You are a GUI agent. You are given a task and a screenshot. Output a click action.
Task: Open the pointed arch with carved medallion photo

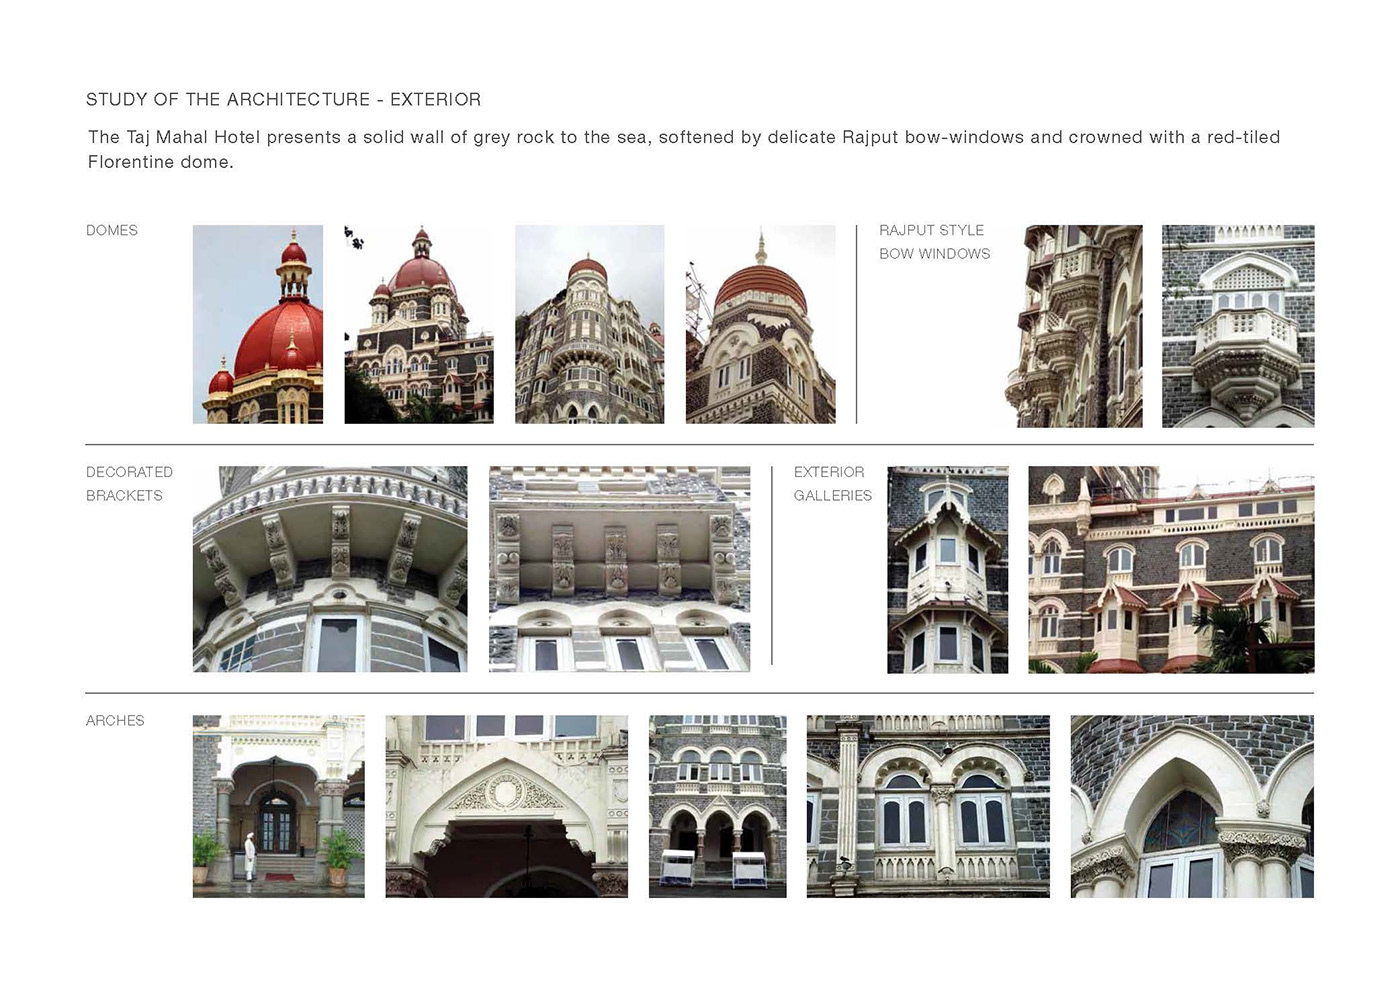coord(507,806)
